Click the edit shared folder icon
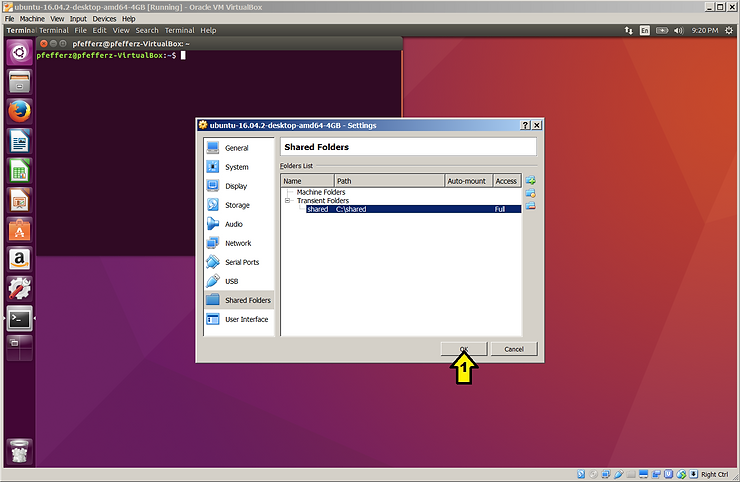This screenshot has width=740, height=482. (x=531, y=193)
